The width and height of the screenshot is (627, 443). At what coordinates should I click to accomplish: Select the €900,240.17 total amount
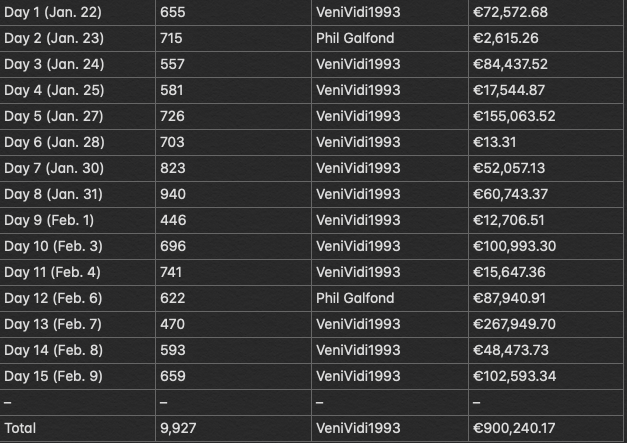(x=514, y=428)
